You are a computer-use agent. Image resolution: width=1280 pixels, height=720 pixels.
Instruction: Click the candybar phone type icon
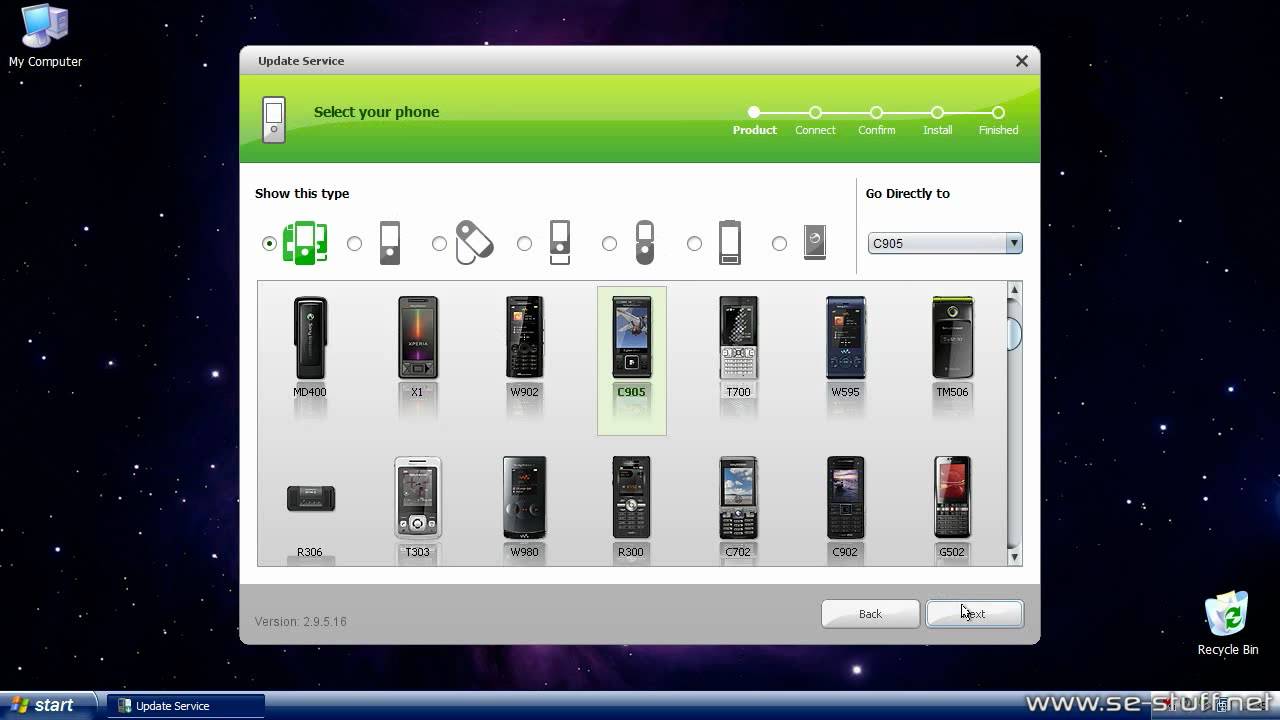390,243
